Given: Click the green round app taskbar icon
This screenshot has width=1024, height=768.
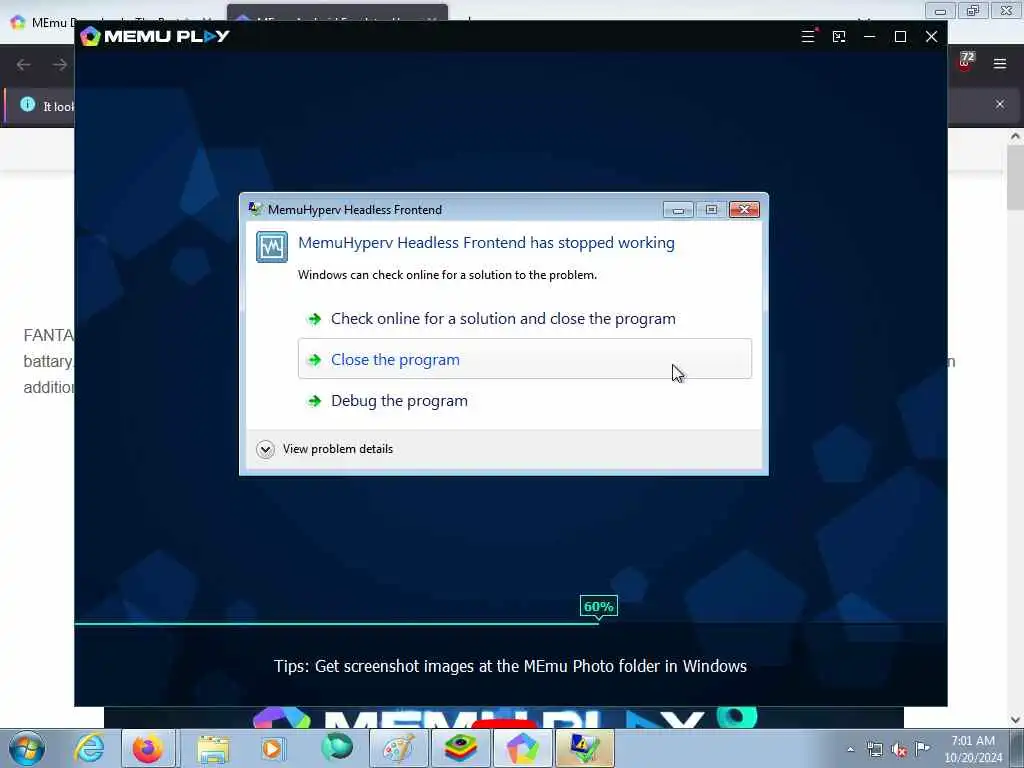Looking at the screenshot, I should coord(337,747).
